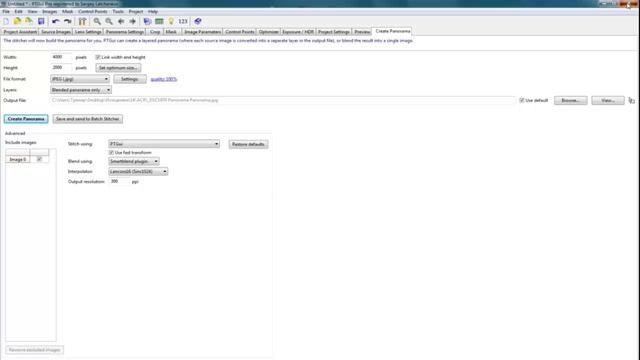Click the Save project floppy icon

[41, 21]
